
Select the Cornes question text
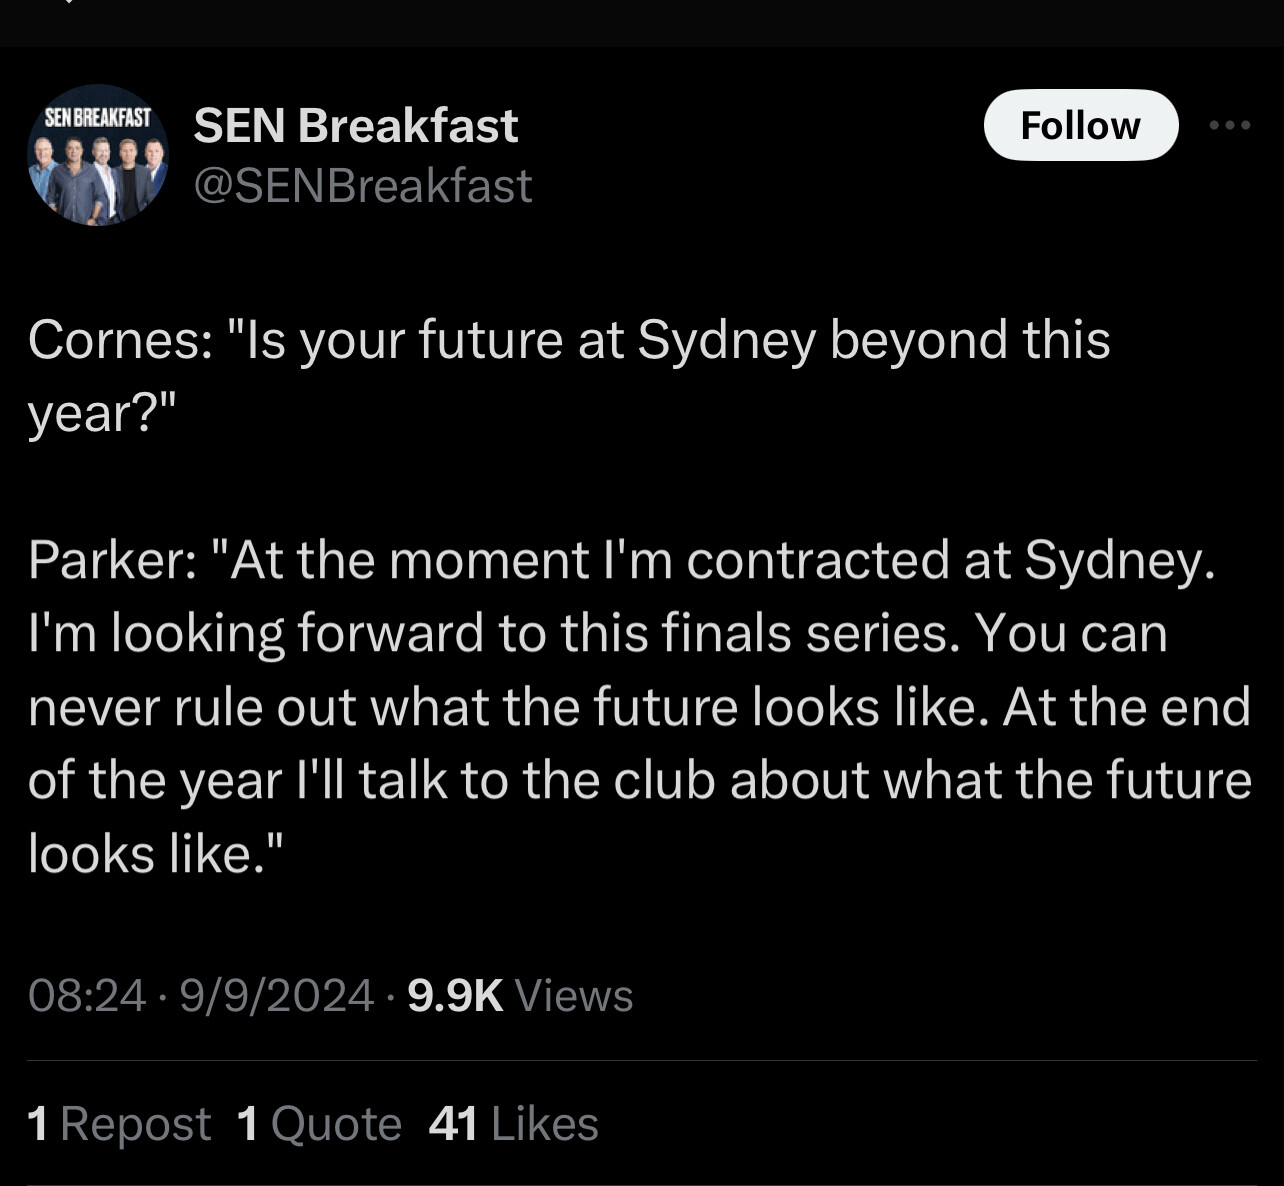pyautogui.click(x=569, y=376)
